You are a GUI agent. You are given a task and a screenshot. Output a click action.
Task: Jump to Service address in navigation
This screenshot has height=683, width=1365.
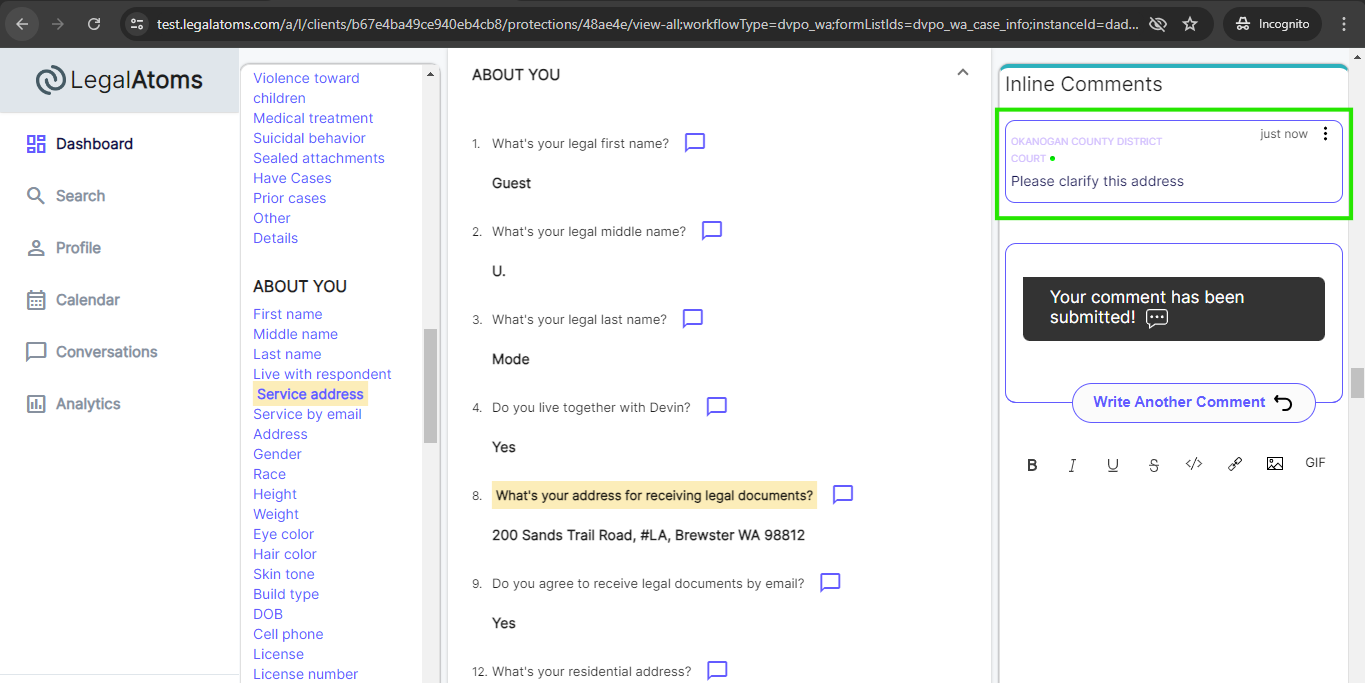(x=310, y=394)
